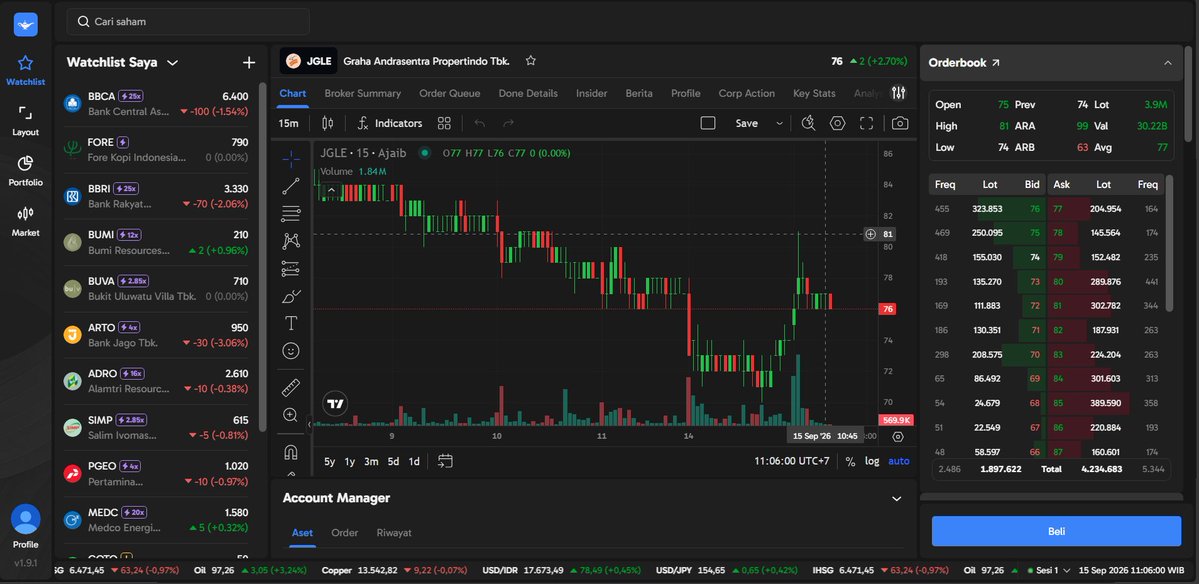
Task: Toggle the chart layout square checkbox
Action: point(708,123)
